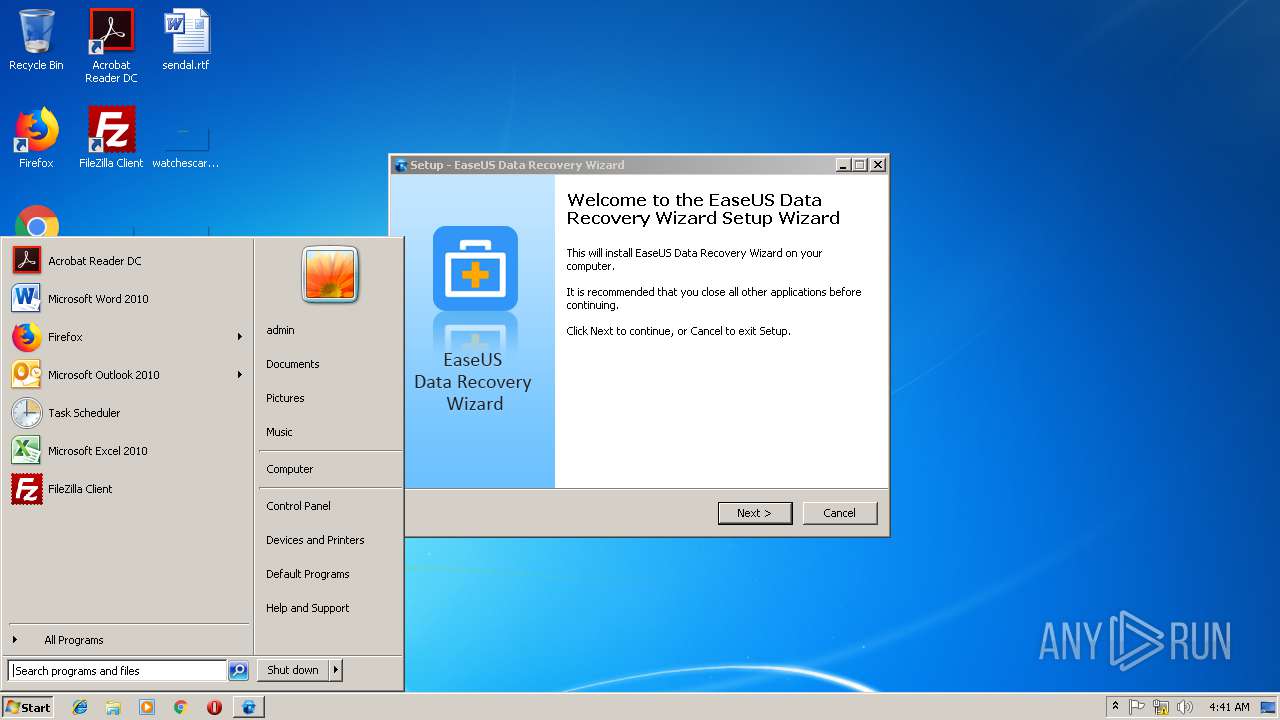Open Default Programs
1280x720 pixels.
(308, 574)
